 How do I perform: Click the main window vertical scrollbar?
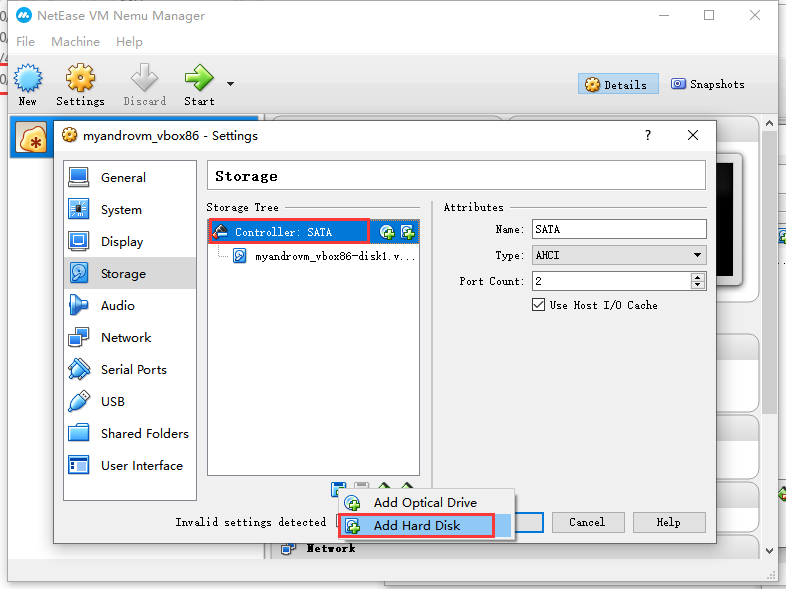[769, 273]
